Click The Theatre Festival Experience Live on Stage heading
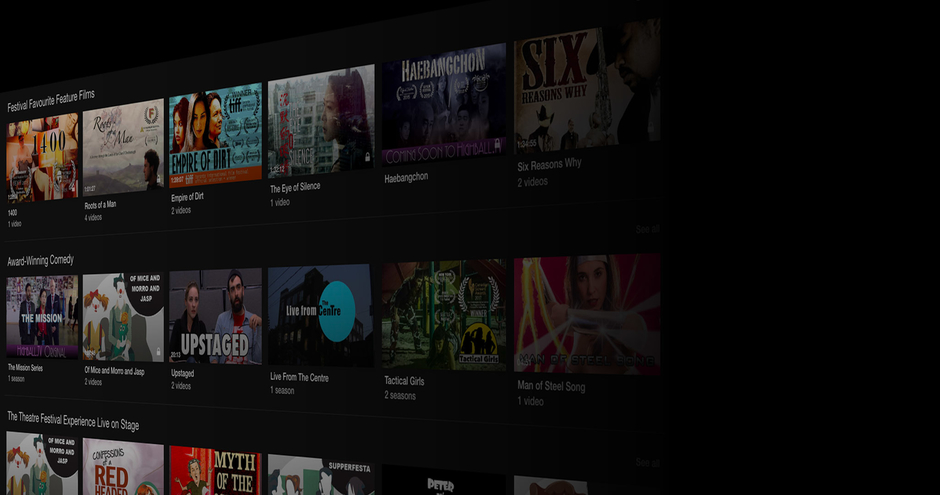Image resolution: width=940 pixels, height=495 pixels. pyautogui.click(x=73, y=419)
